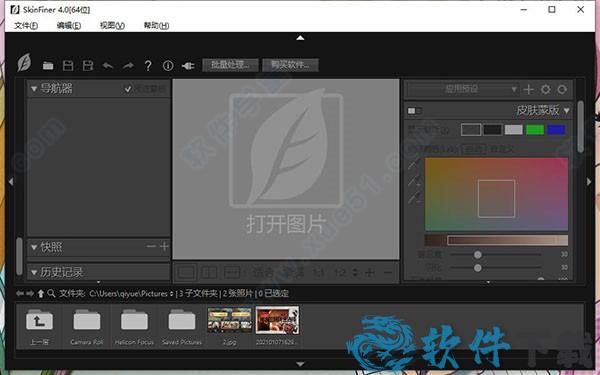Open the 文件(F) menu
The image size is (600, 375).
pyautogui.click(x=26, y=26)
